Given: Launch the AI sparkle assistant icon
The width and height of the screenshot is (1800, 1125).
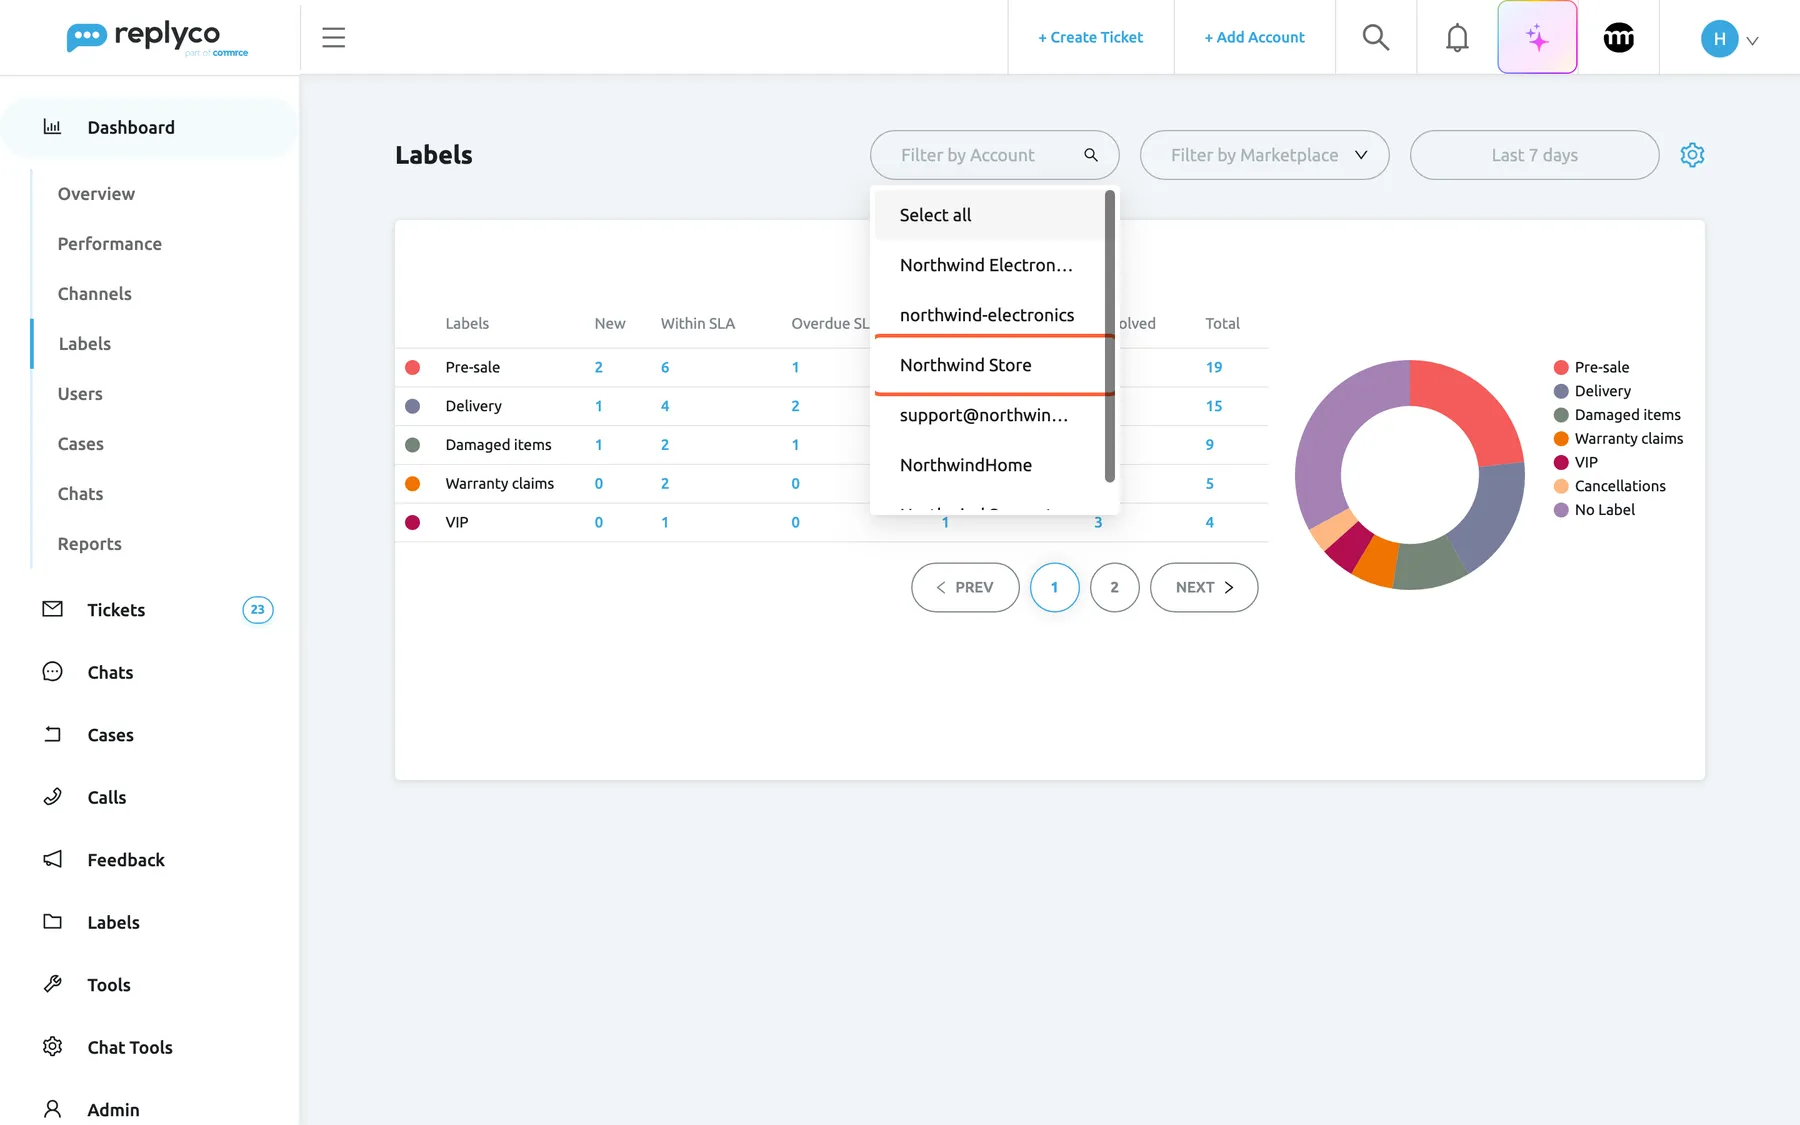Looking at the screenshot, I should [x=1537, y=38].
